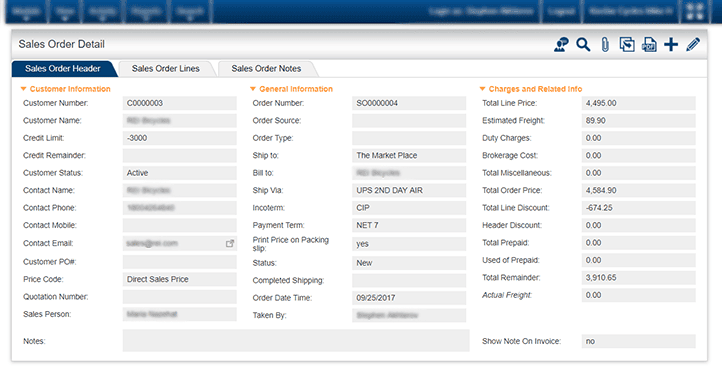Click the copy sales order icon
The height and width of the screenshot is (388, 722).
click(x=627, y=45)
